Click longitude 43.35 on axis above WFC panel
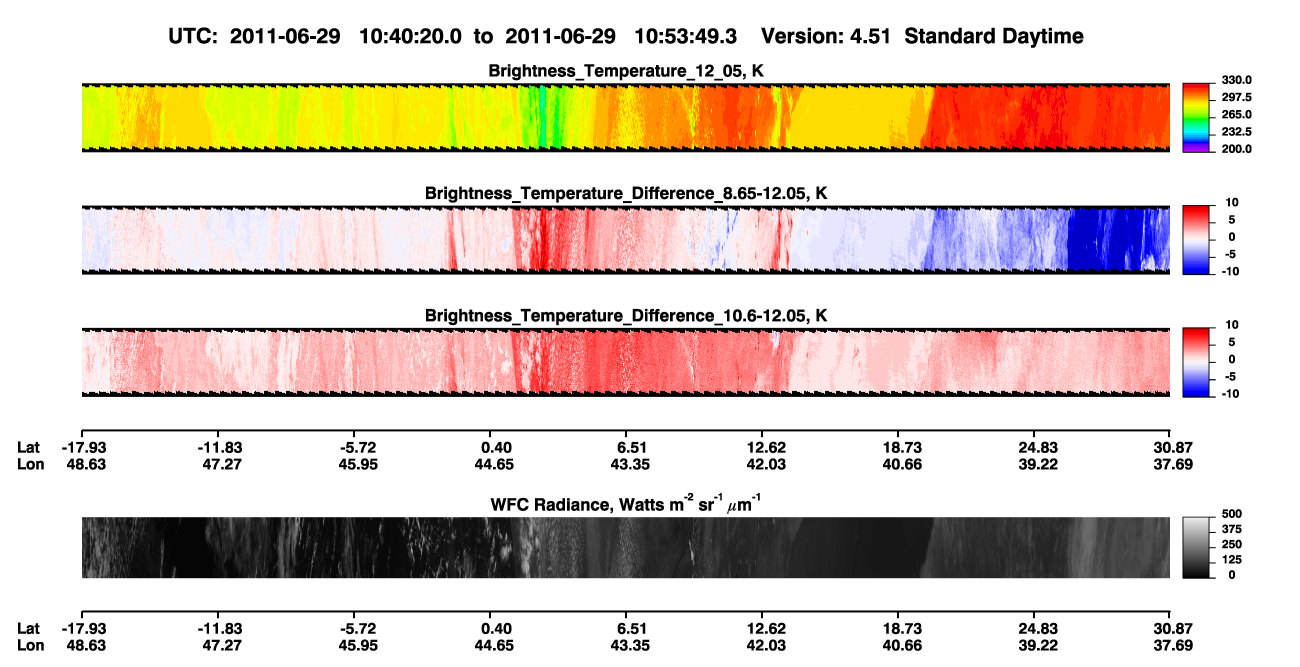 (630, 463)
